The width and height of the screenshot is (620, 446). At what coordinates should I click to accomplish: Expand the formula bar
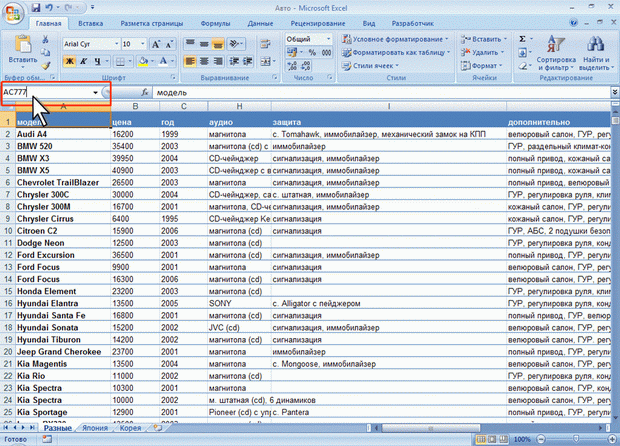[x=614, y=92]
